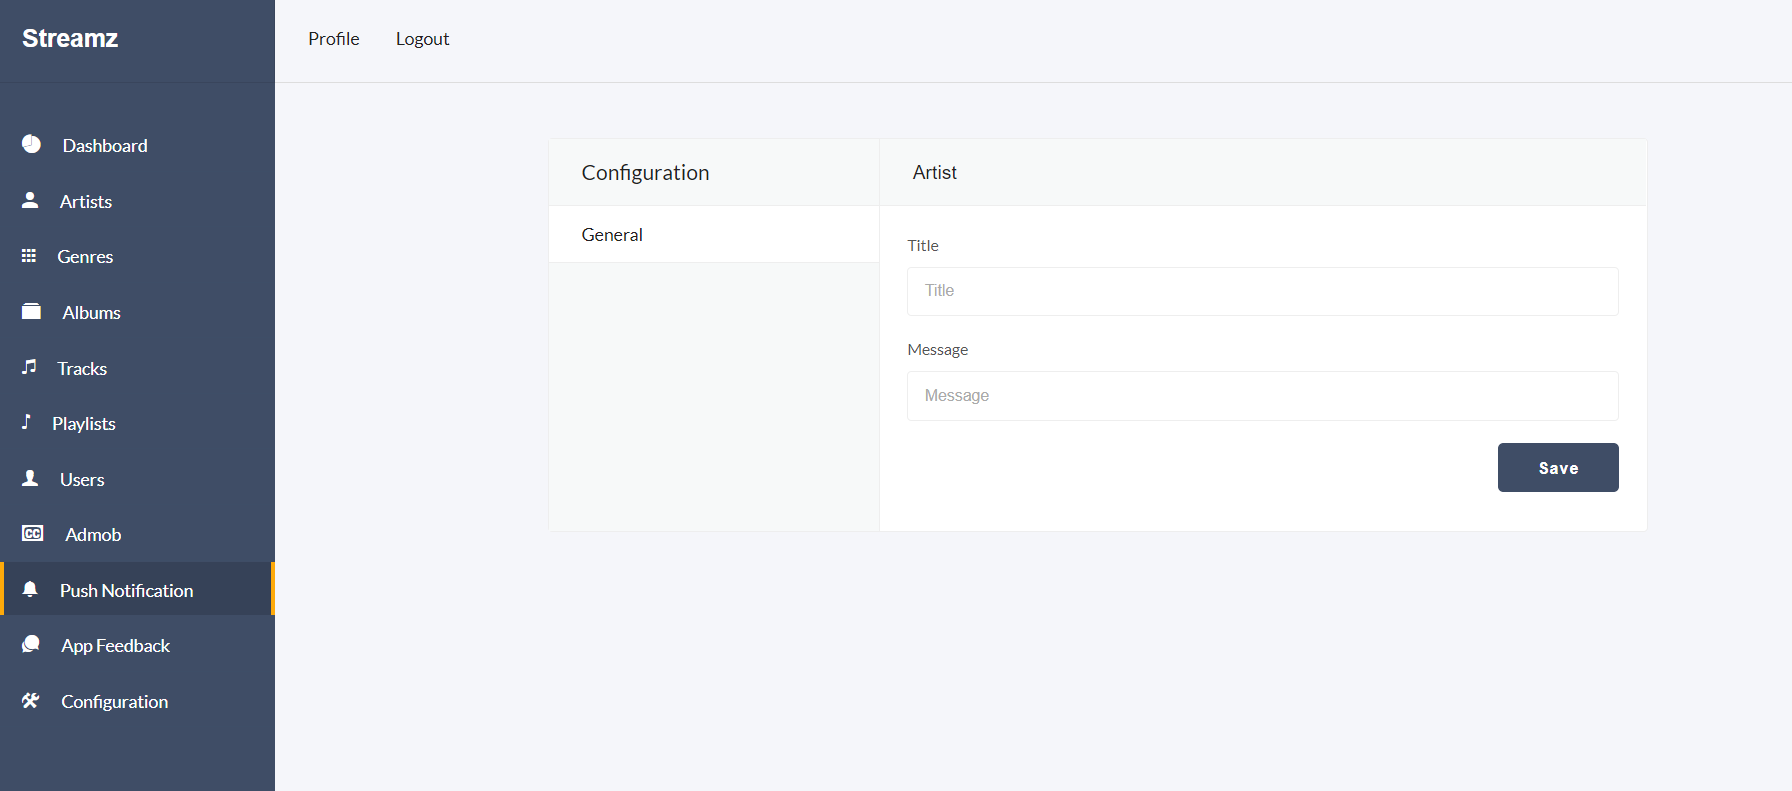Click the Admob CC icon
This screenshot has width=1792, height=791.
[33, 534]
